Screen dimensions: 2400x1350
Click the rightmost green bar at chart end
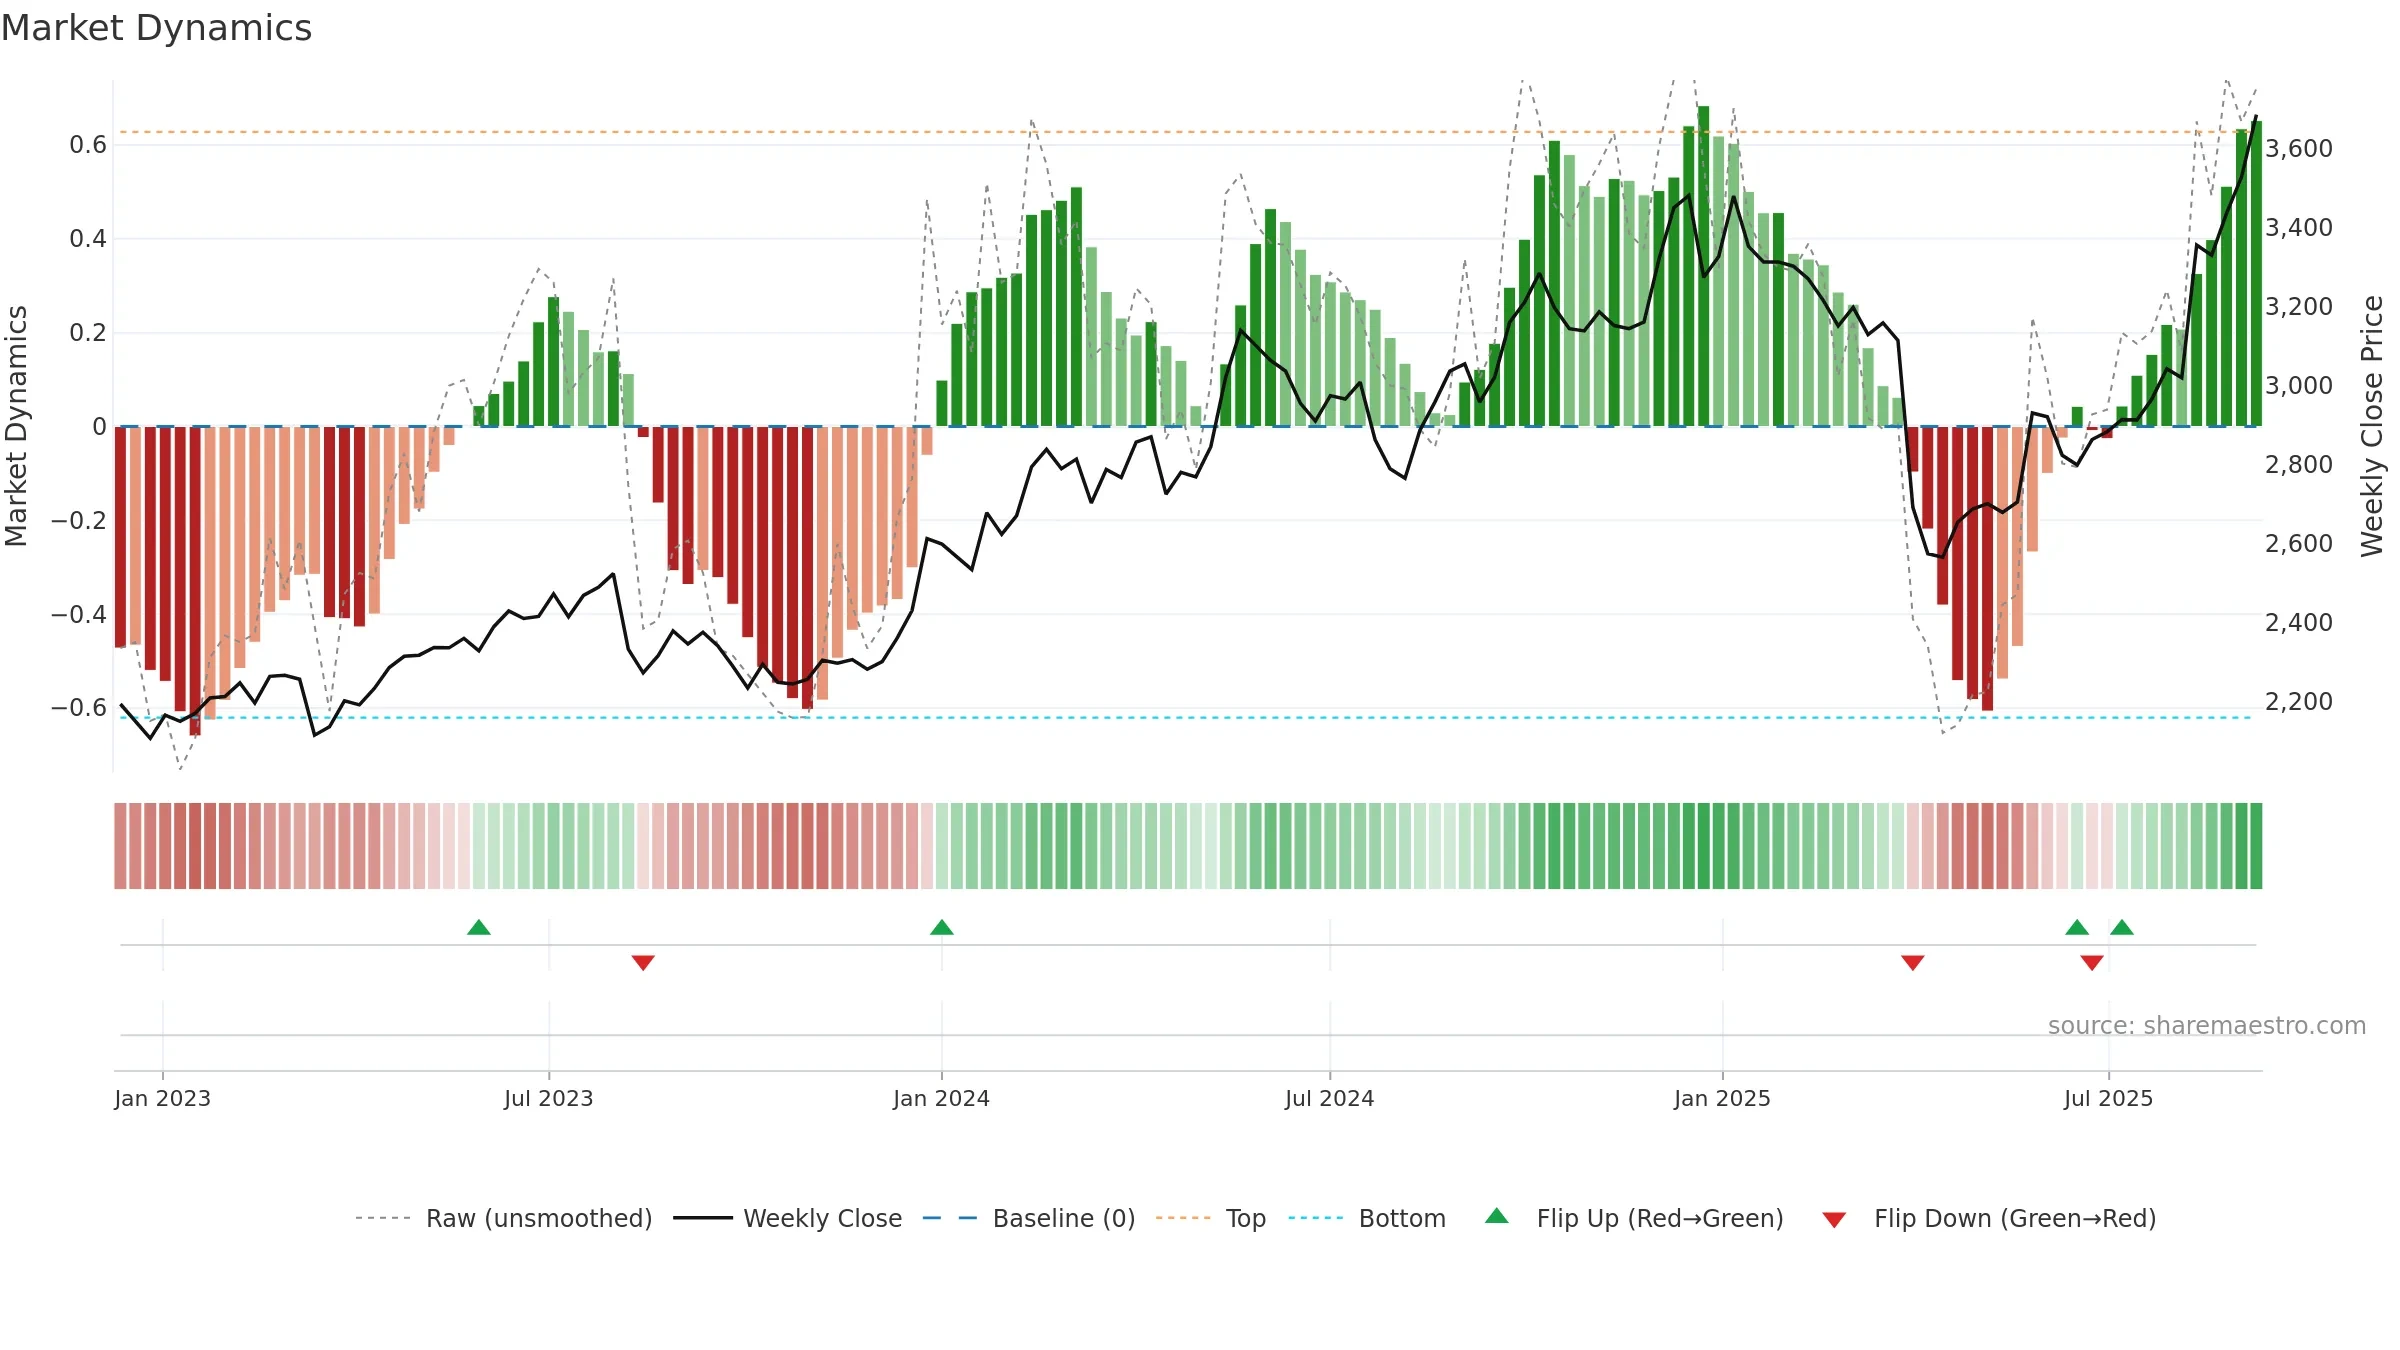point(2256,274)
